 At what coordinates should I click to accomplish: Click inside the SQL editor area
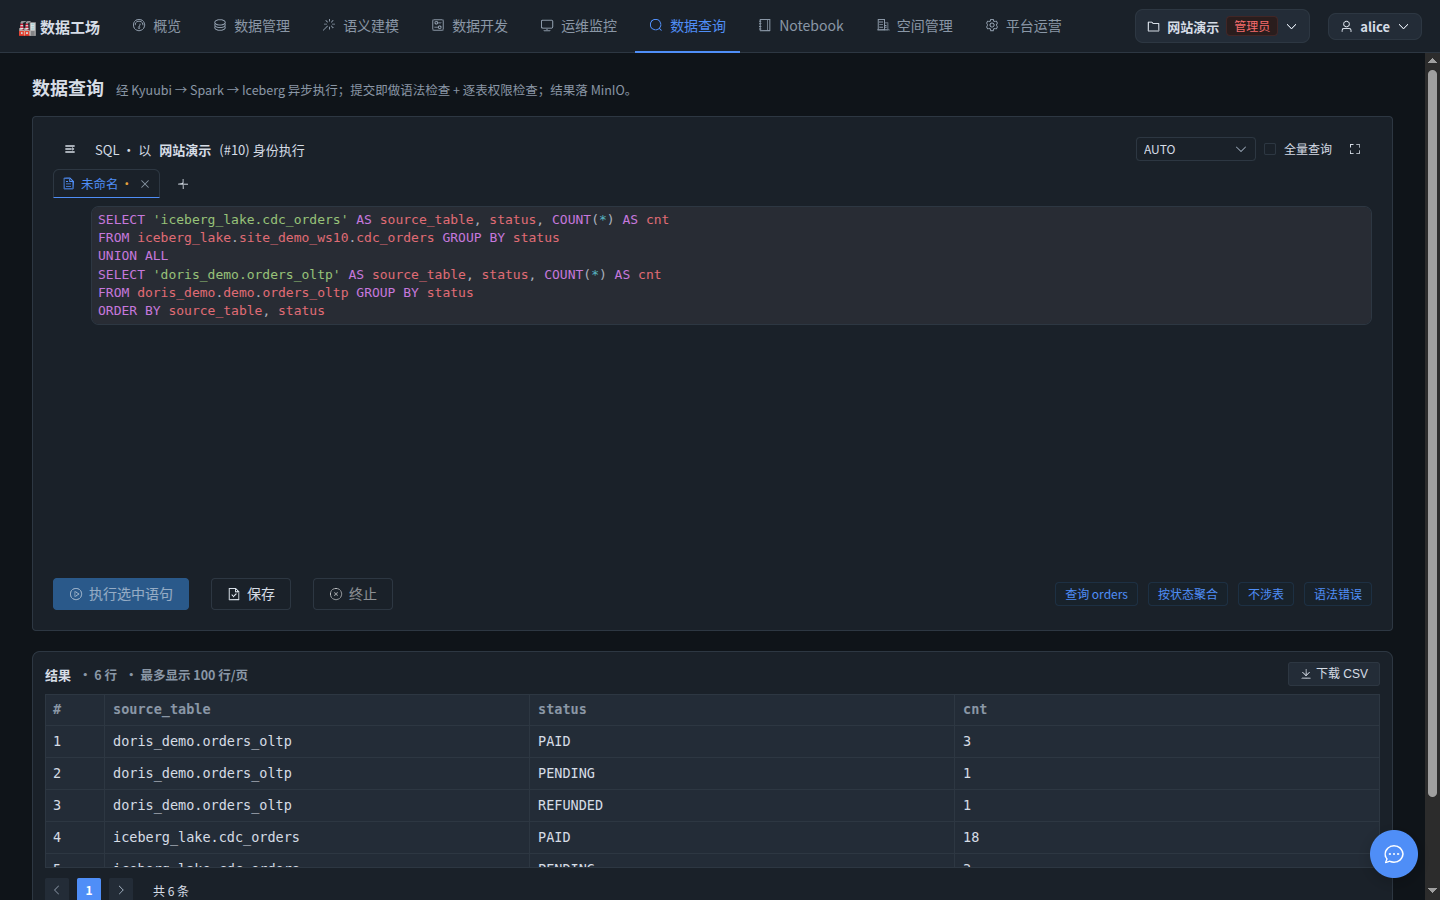point(731,265)
